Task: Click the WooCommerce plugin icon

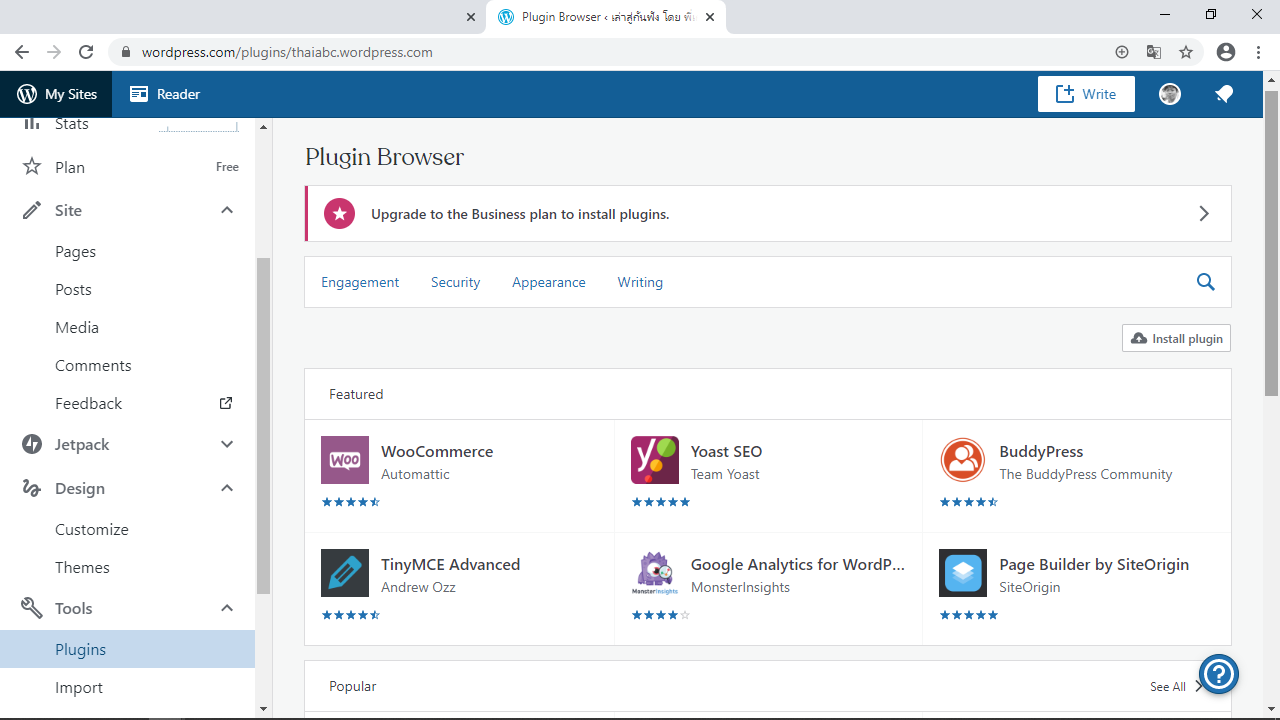Action: (x=345, y=460)
